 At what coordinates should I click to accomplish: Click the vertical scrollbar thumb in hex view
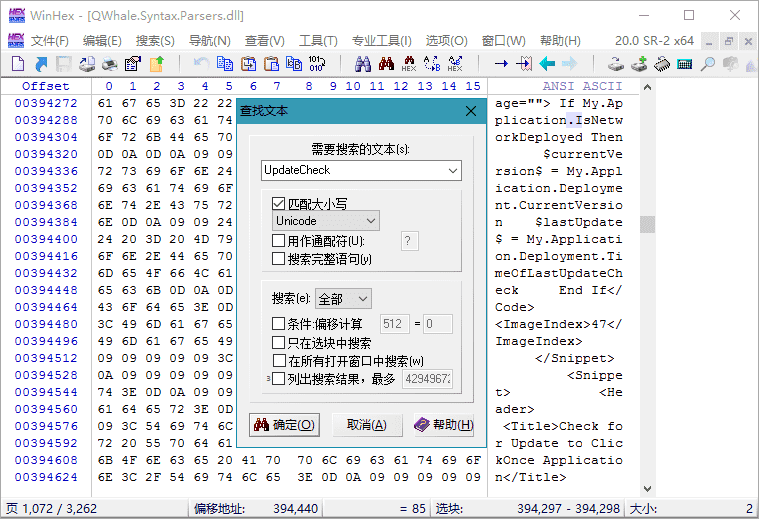pos(646,224)
